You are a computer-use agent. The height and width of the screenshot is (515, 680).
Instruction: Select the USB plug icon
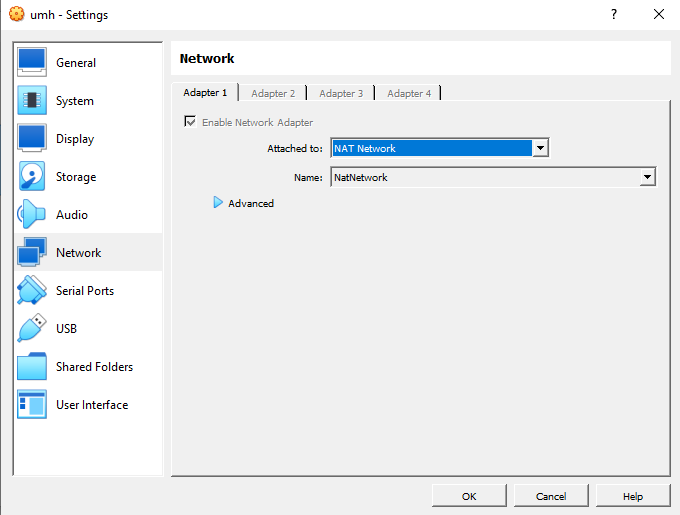click(32, 328)
